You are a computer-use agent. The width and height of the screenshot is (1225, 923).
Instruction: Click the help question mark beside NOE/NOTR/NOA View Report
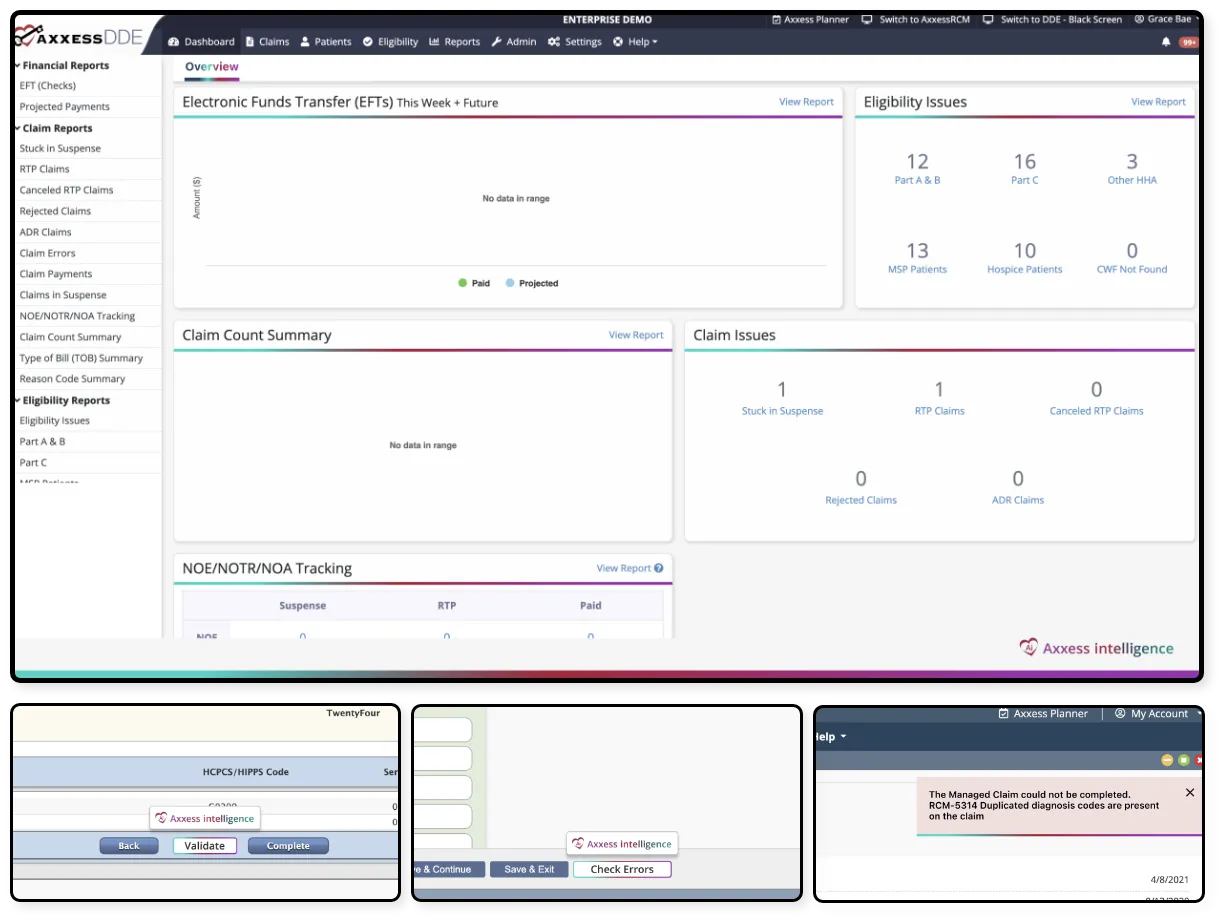click(659, 568)
